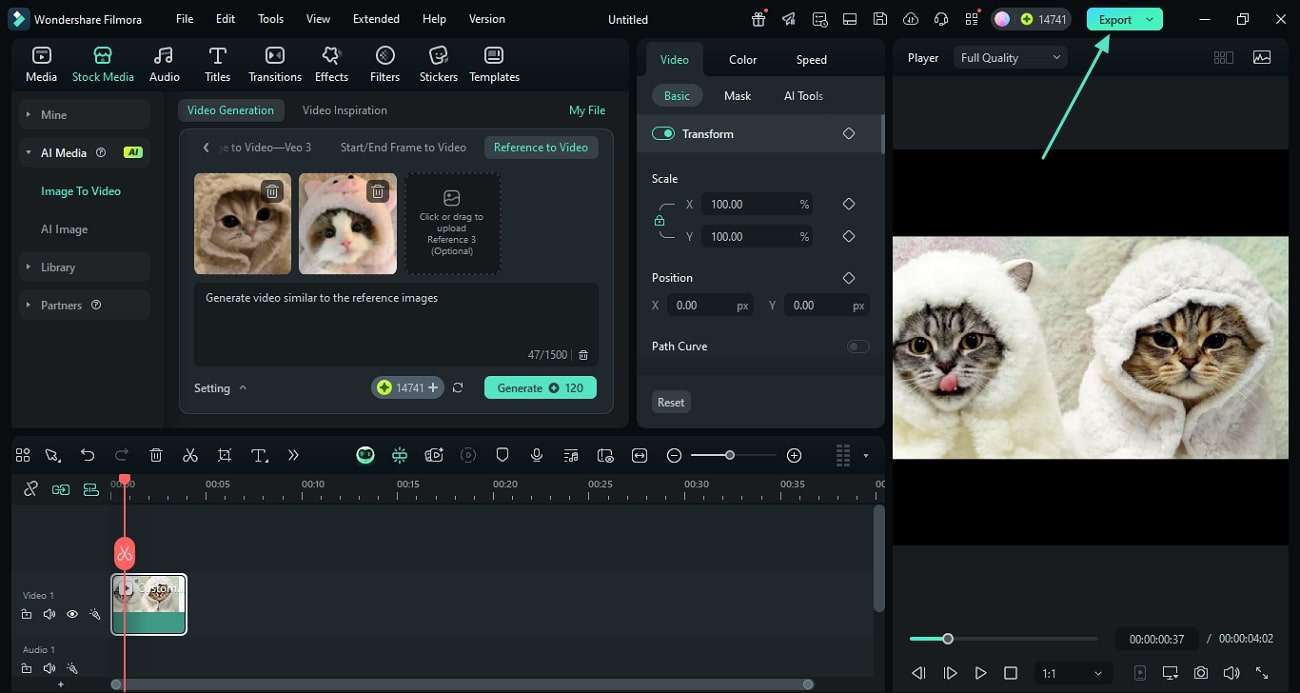
Task: Select the Crop tool in timeline toolbar
Action: (x=224, y=455)
